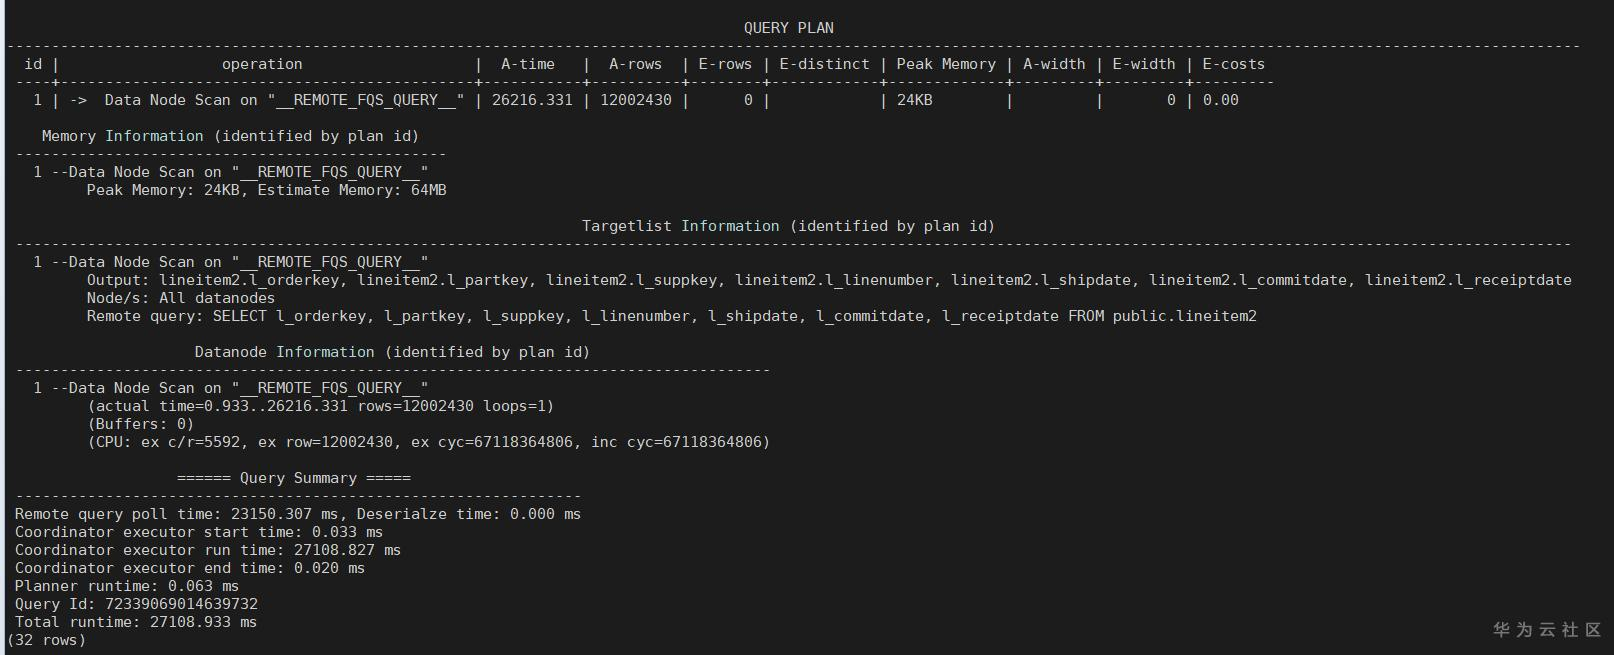
Task: Click the Query Summary heading
Action: 293,478
